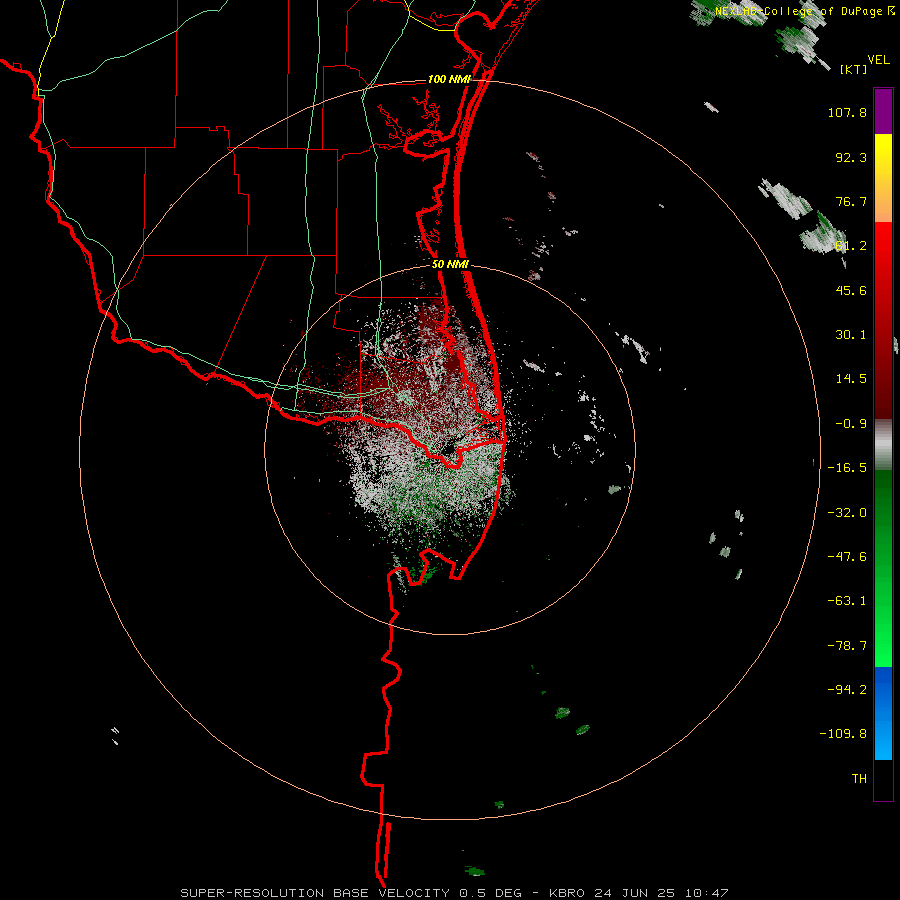Image resolution: width=900 pixels, height=900 pixels.
Task: Pick the black TH segment of the velocity scale
Action: click(883, 779)
